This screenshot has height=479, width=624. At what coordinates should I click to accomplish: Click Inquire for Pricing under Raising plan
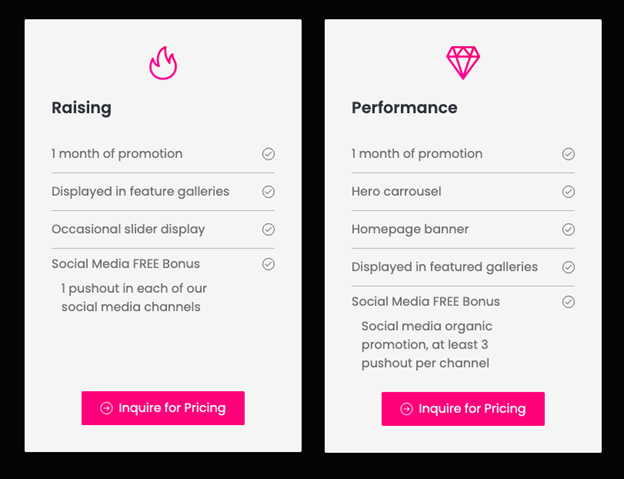point(163,408)
